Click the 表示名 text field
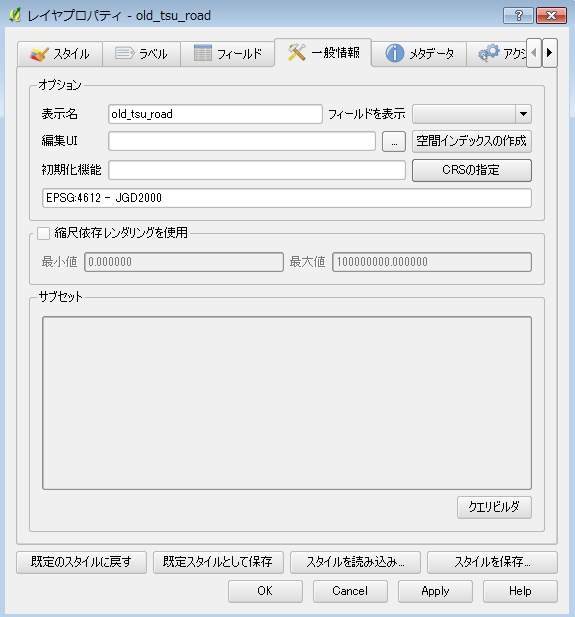 click(x=215, y=114)
